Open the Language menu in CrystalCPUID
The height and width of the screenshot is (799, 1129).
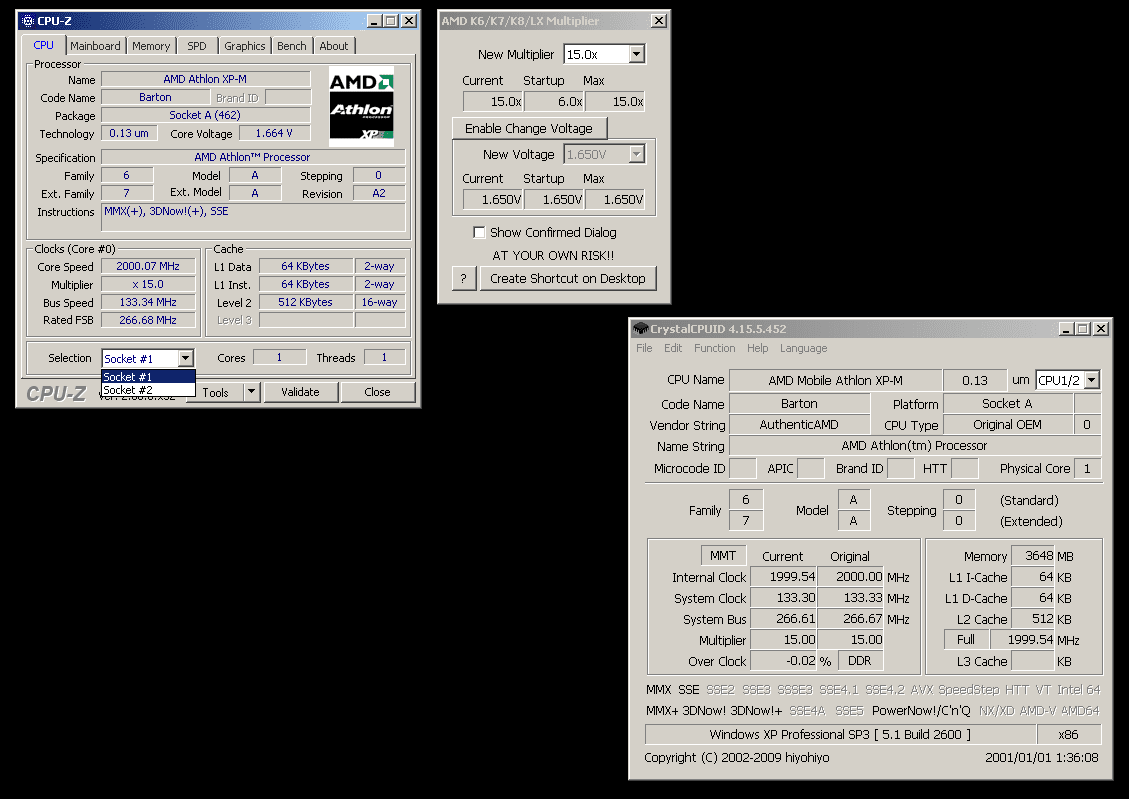(804, 348)
